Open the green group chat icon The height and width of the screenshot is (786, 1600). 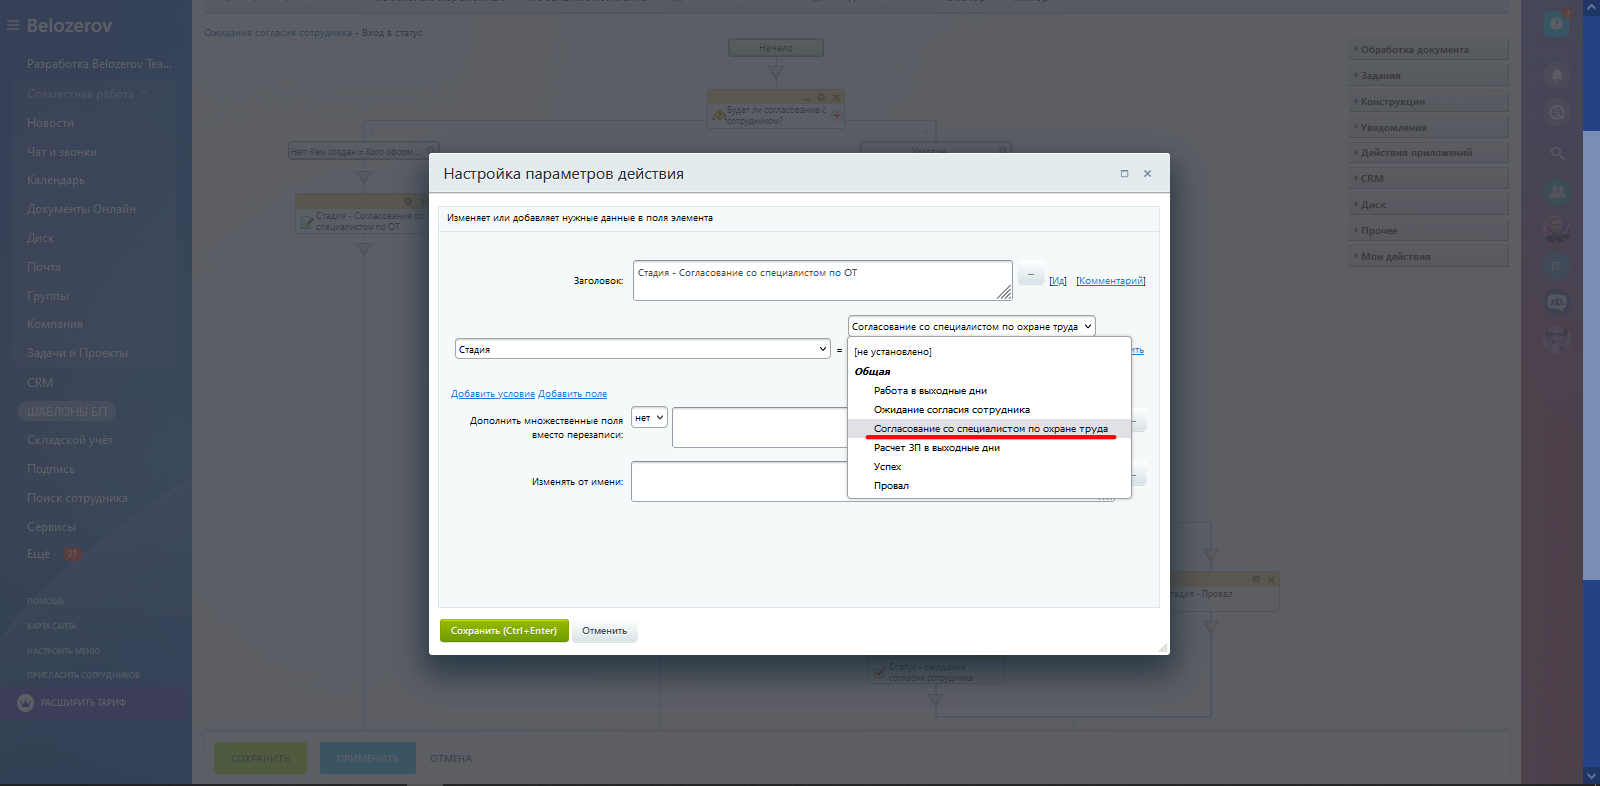[1556, 192]
